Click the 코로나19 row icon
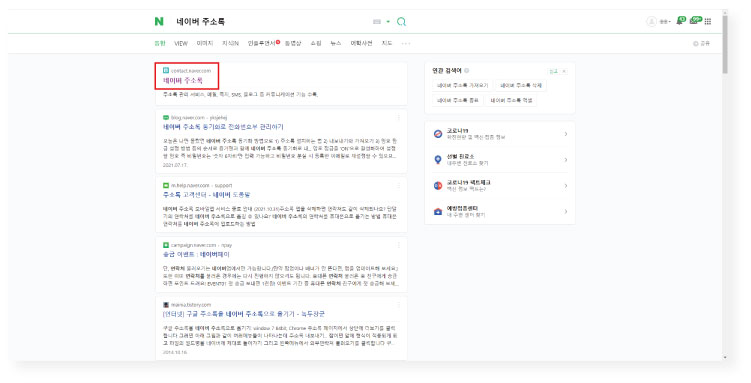The image size is (751, 383). coord(438,134)
